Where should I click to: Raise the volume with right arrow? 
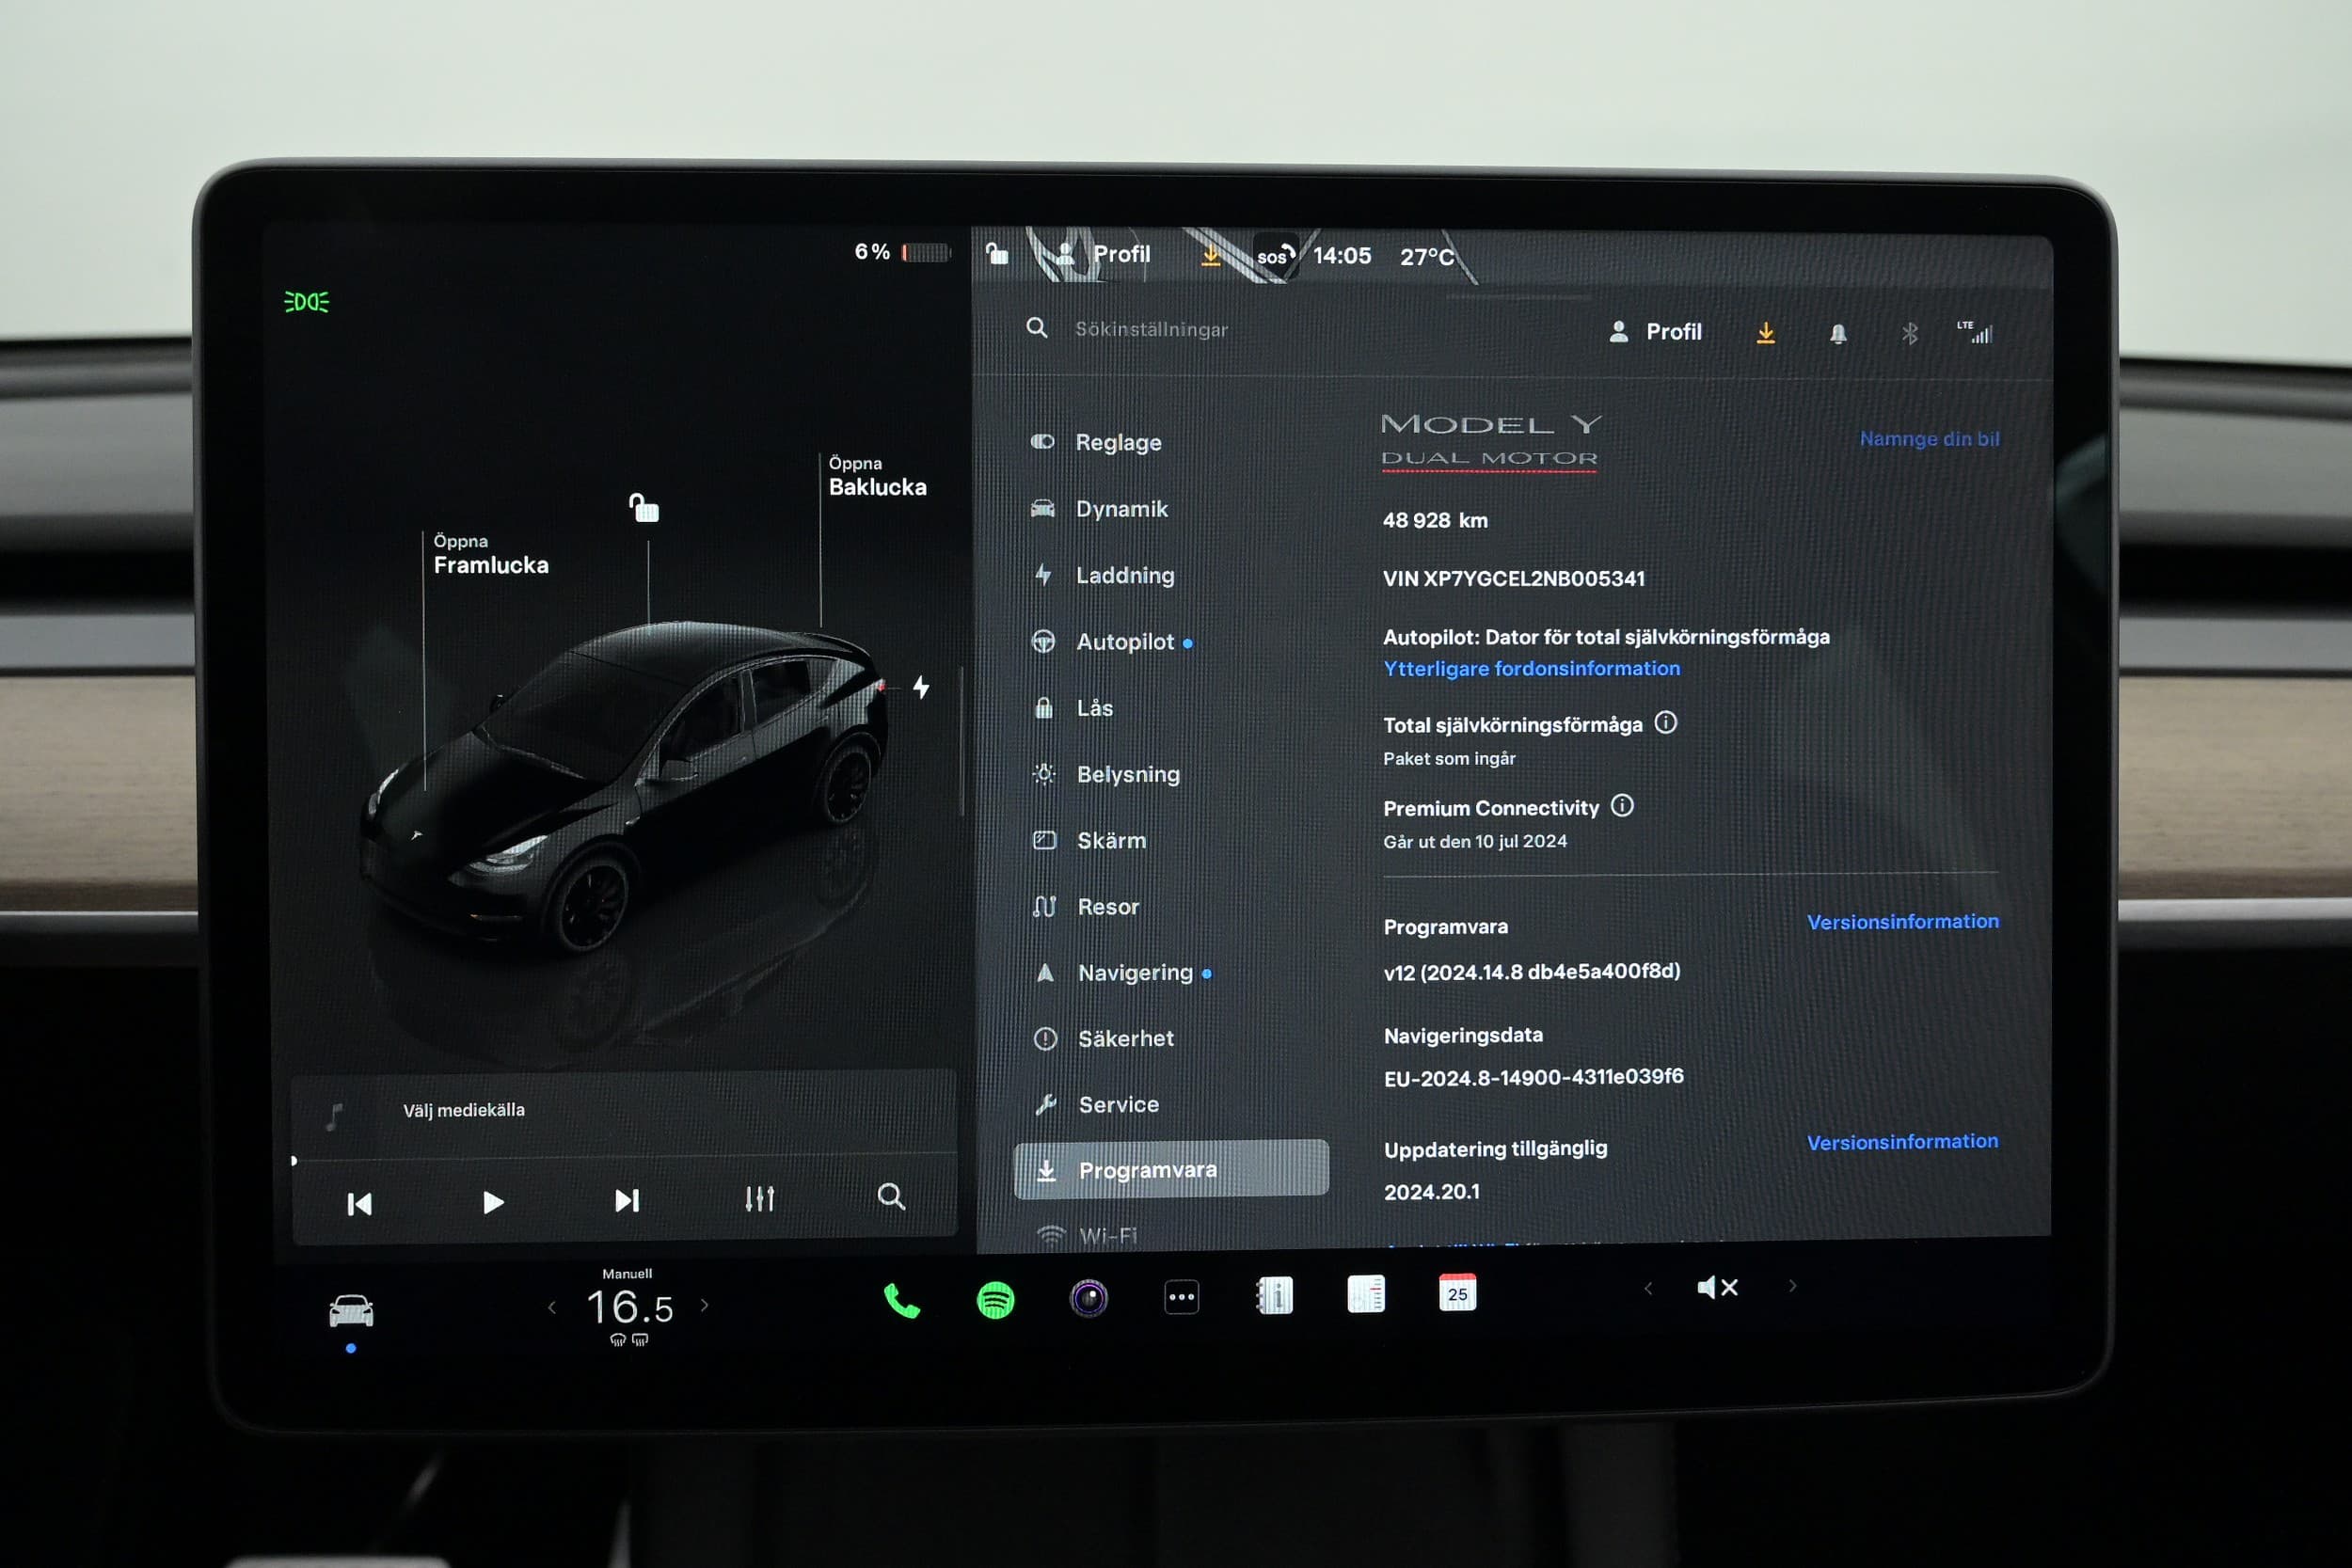click(x=1793, y=1286)
